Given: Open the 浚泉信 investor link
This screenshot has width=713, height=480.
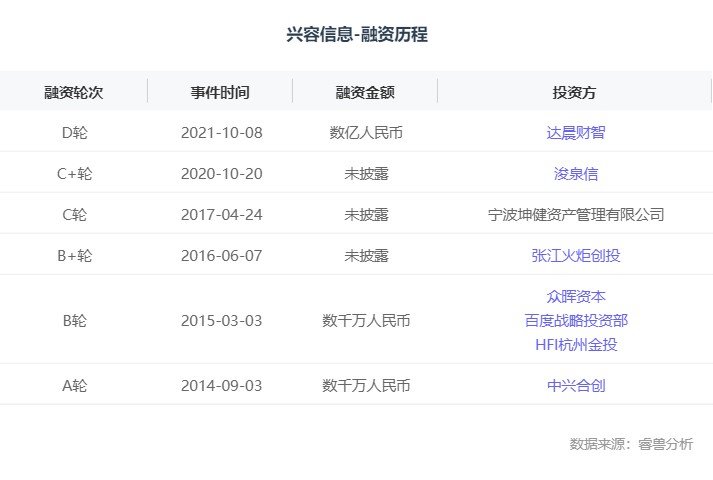Looking at the screenshot, I should [576, 174].
